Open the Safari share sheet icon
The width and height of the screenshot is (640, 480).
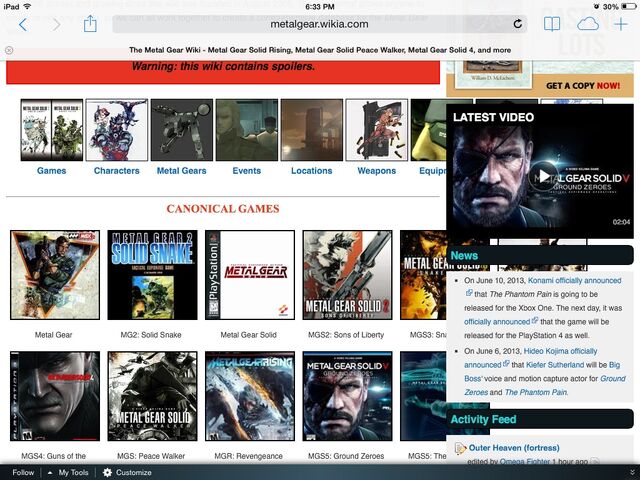click(x=90, y=23)
